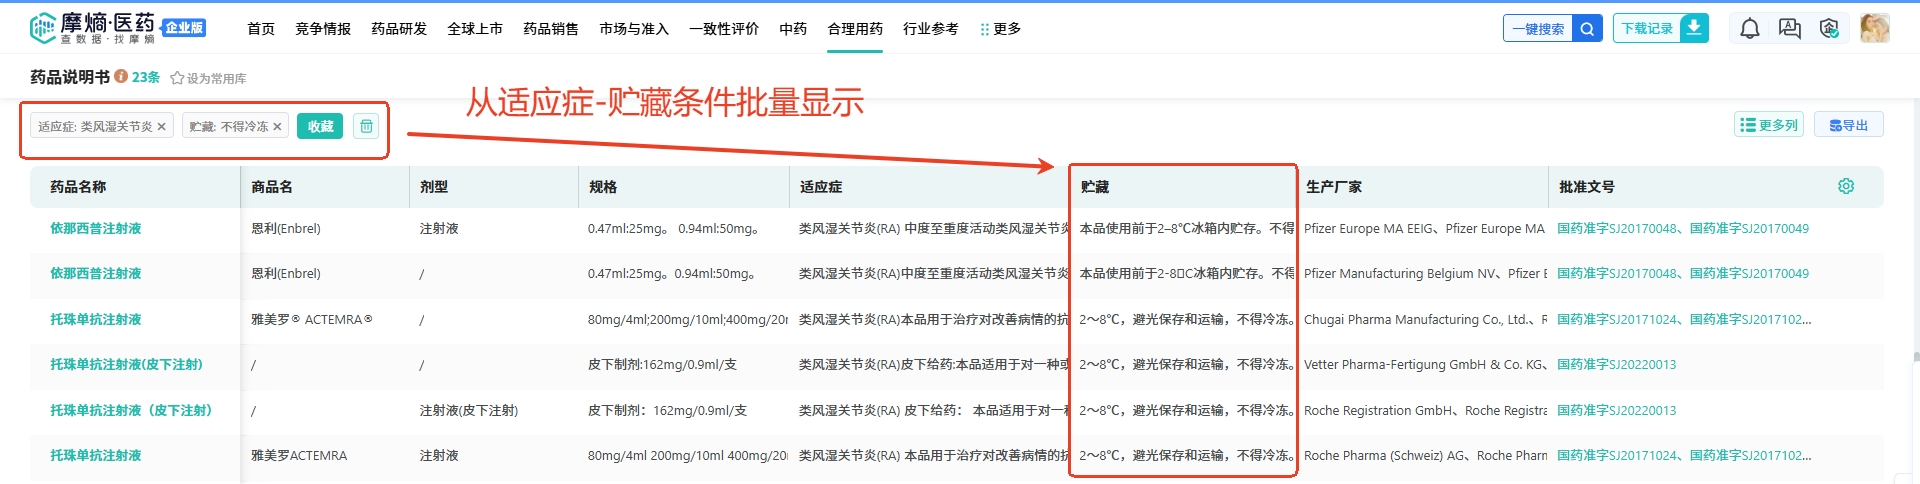Open table settings gear icon
Viewport: 1920px width, 484px height.
click(x=1846, y=186)
